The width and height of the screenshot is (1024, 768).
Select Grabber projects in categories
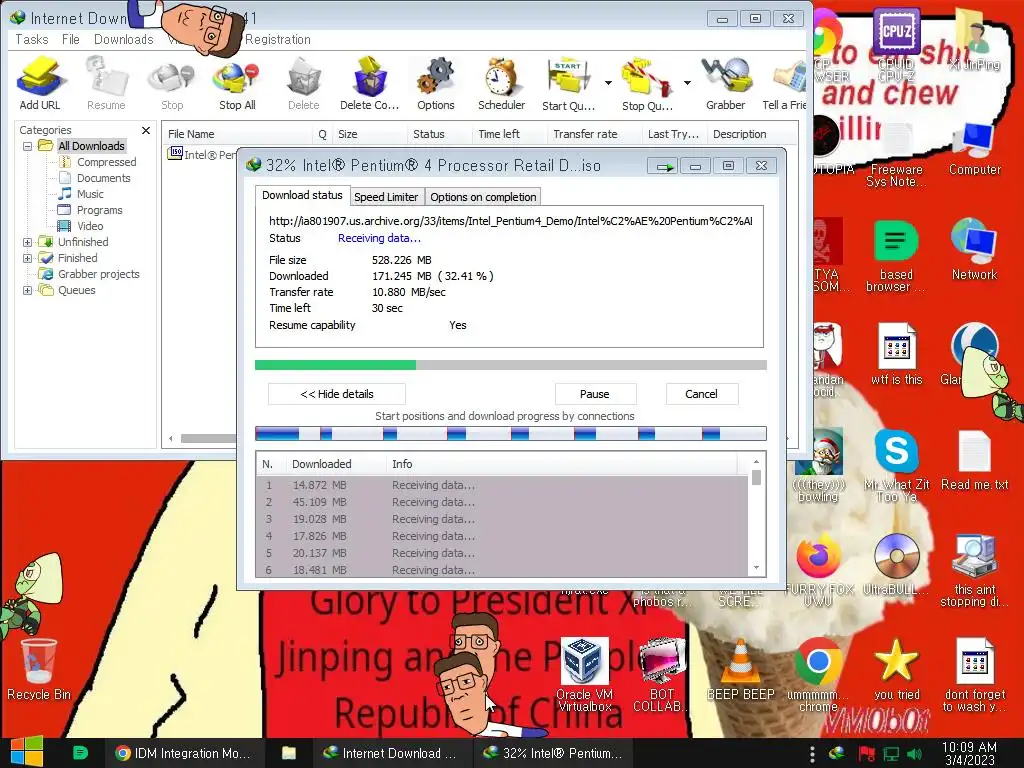click(x=99, y=274)
